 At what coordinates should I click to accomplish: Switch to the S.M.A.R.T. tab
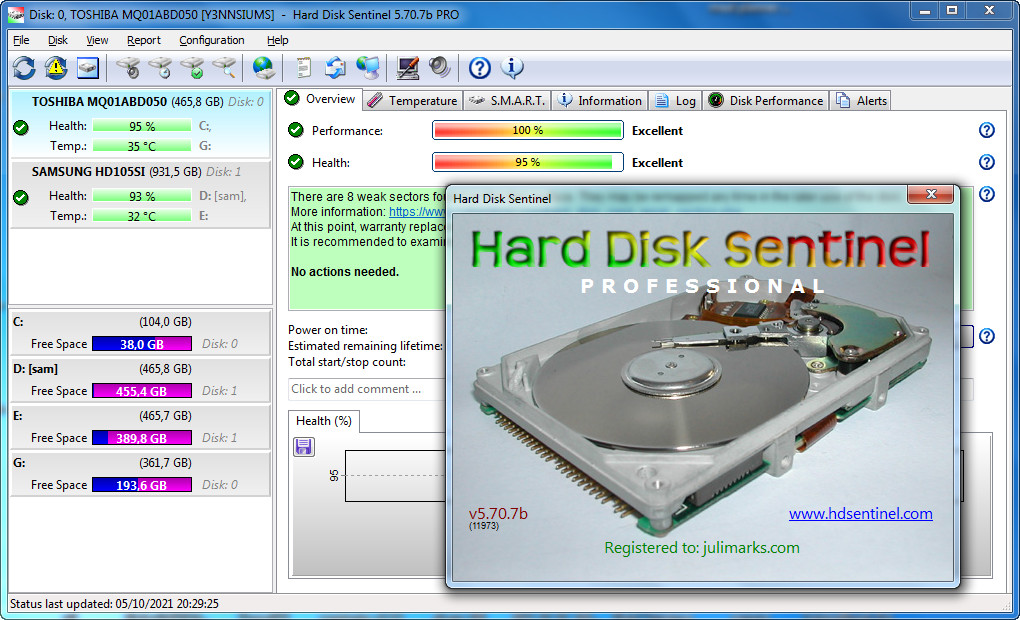click(x=507, y=100)
